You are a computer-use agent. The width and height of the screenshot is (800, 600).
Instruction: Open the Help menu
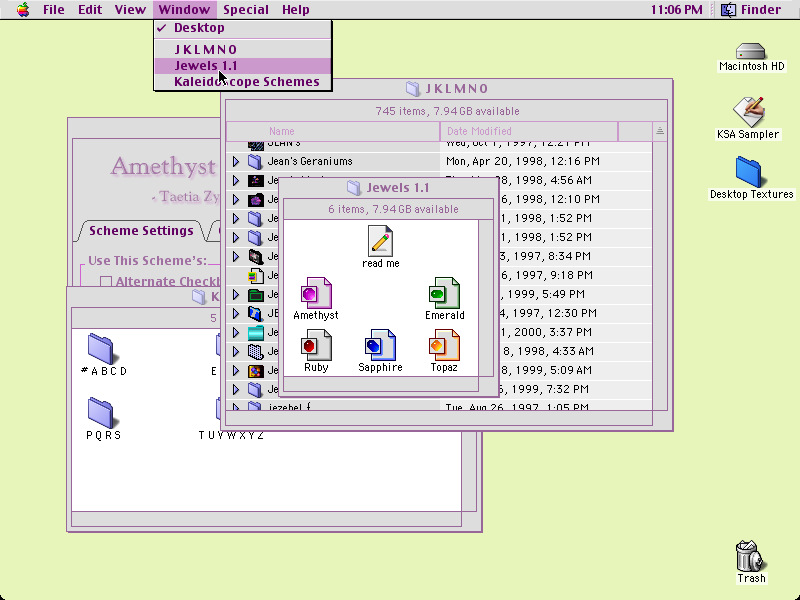(x=295, y=10)
